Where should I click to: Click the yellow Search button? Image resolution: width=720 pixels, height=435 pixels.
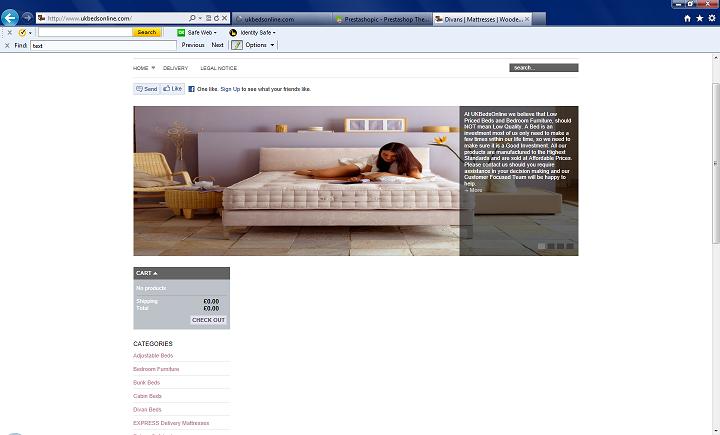tap(146, 32)
